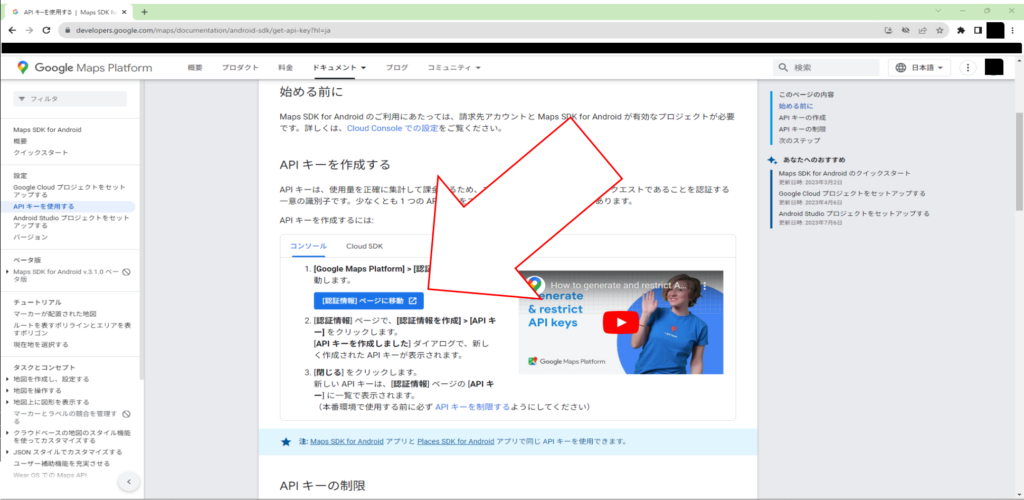Select 現在地を選択する in sidebar
Screen dimensions: 1024x500
[40, 345]
